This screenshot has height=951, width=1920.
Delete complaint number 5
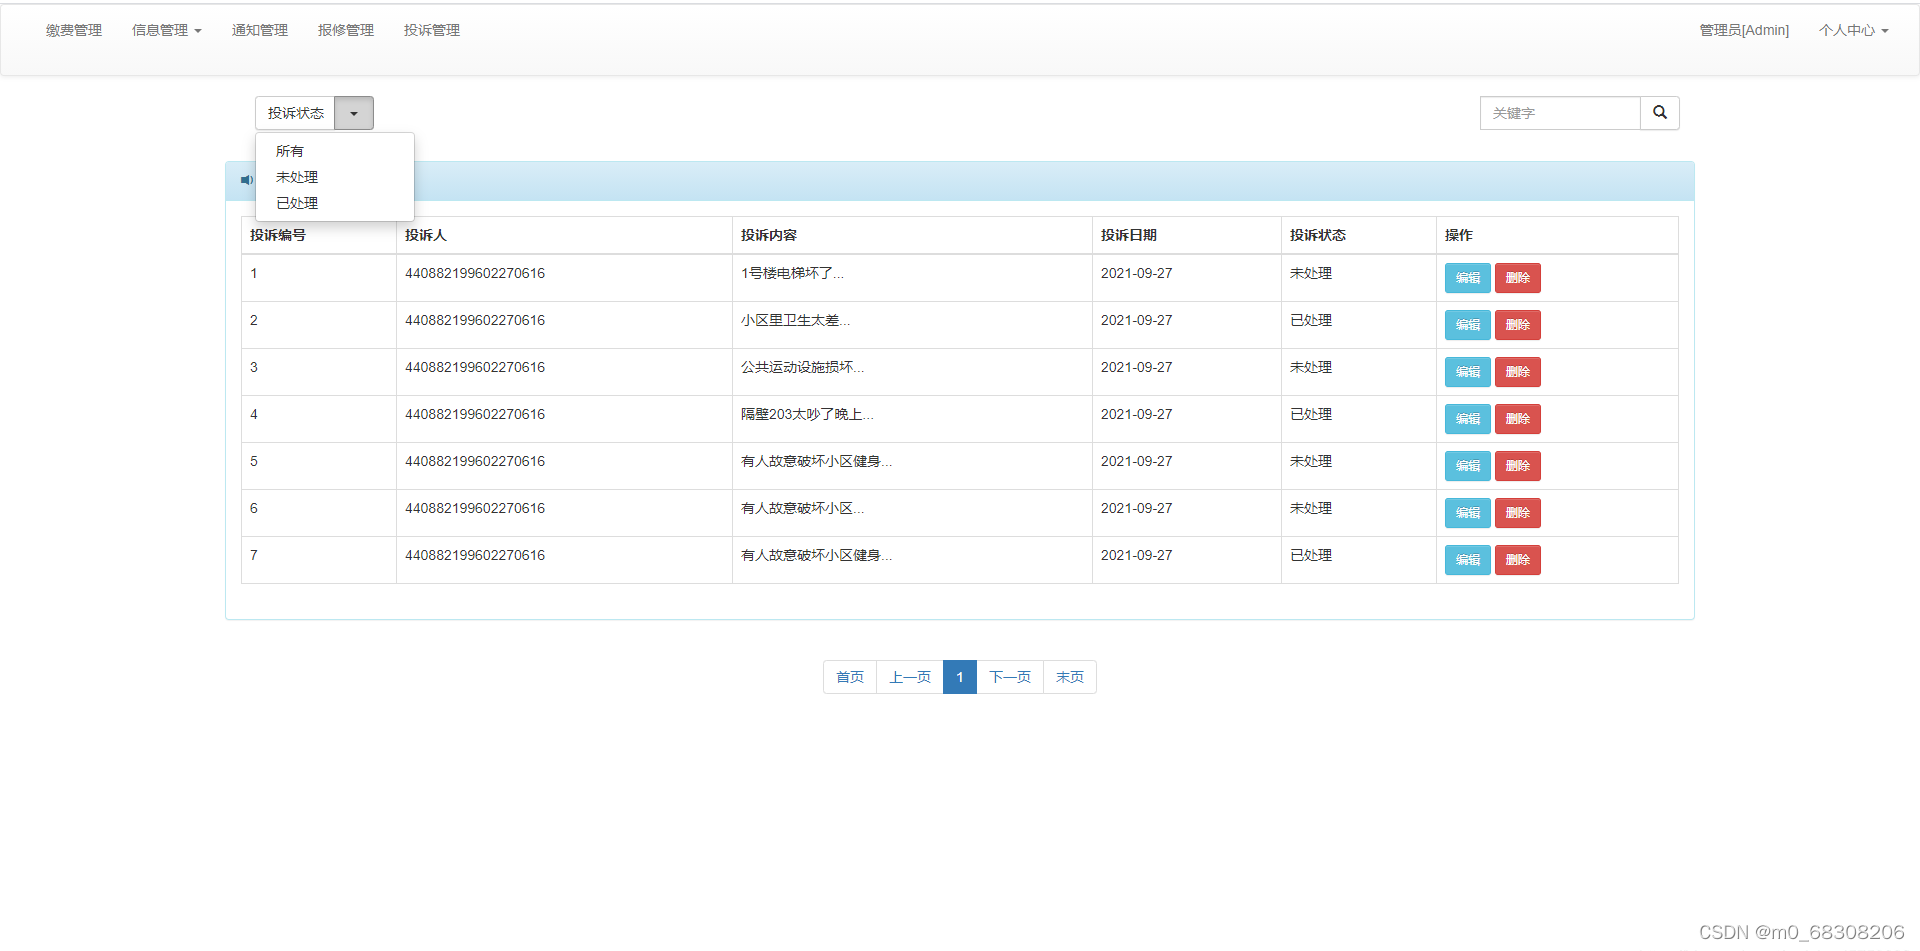coord(1517,466)
